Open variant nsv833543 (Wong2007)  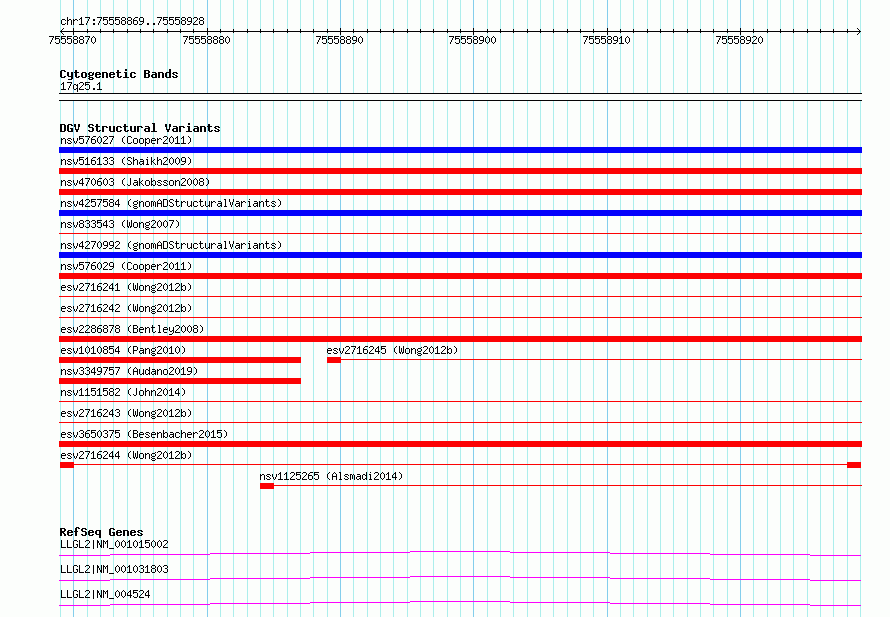click(120, 224)
